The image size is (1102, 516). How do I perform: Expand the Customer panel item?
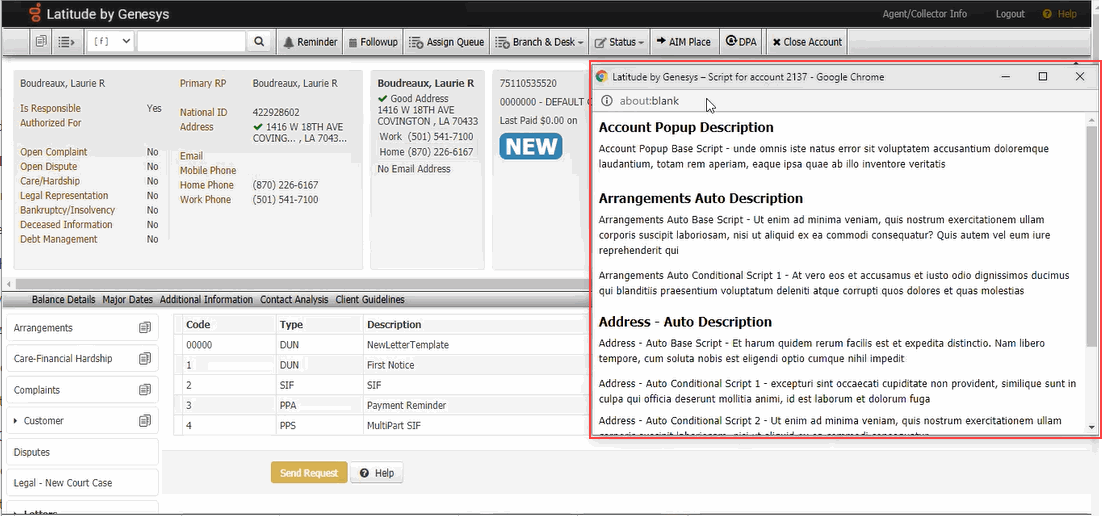click(15, 421)
